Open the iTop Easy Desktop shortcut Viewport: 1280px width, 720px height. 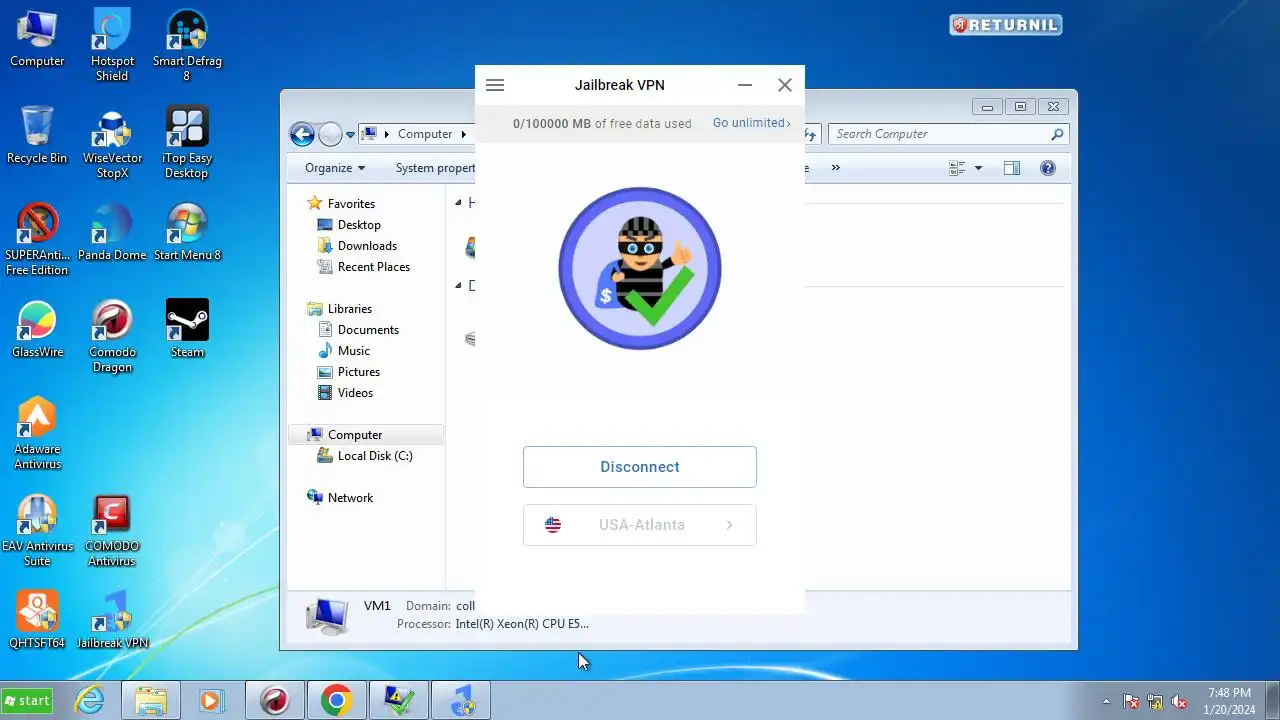[187, 143]
